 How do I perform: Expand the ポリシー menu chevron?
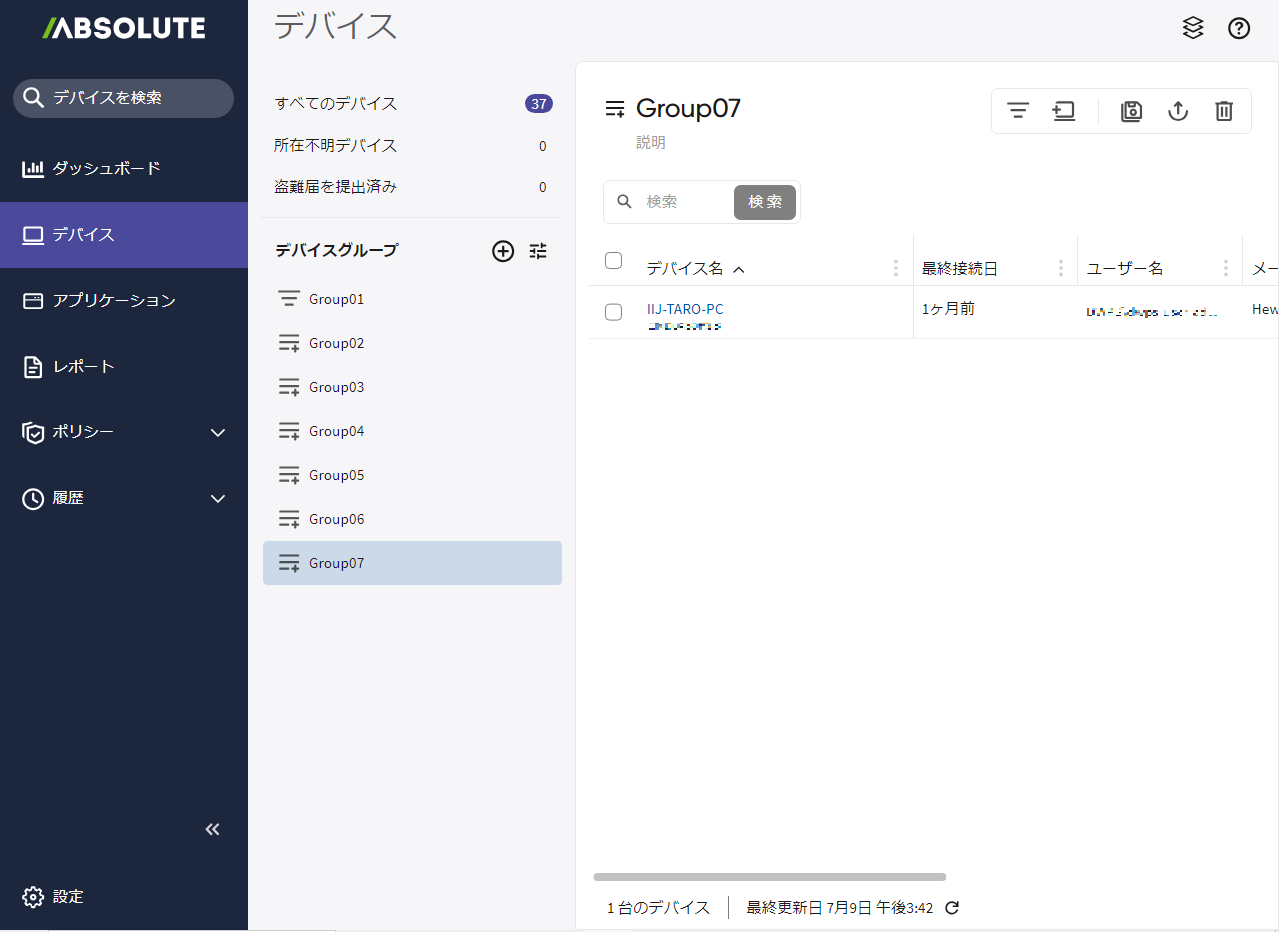[219, 432]
